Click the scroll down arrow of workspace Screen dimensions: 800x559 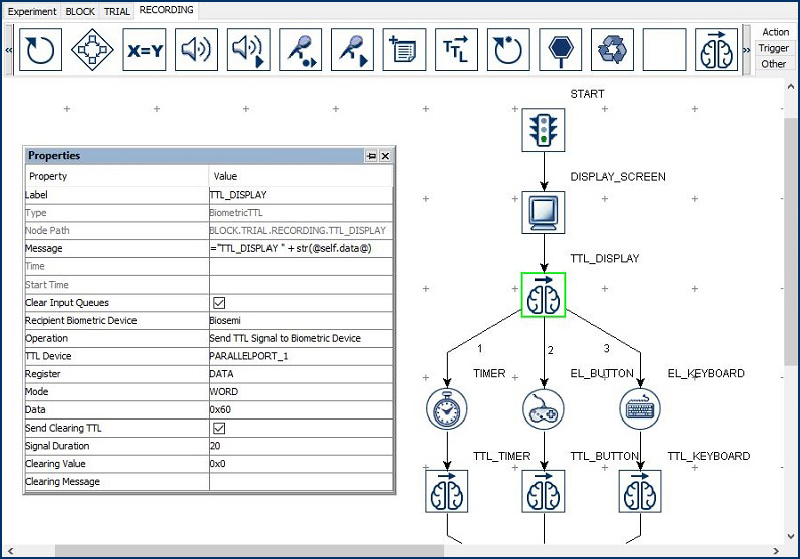coord(790,536)
